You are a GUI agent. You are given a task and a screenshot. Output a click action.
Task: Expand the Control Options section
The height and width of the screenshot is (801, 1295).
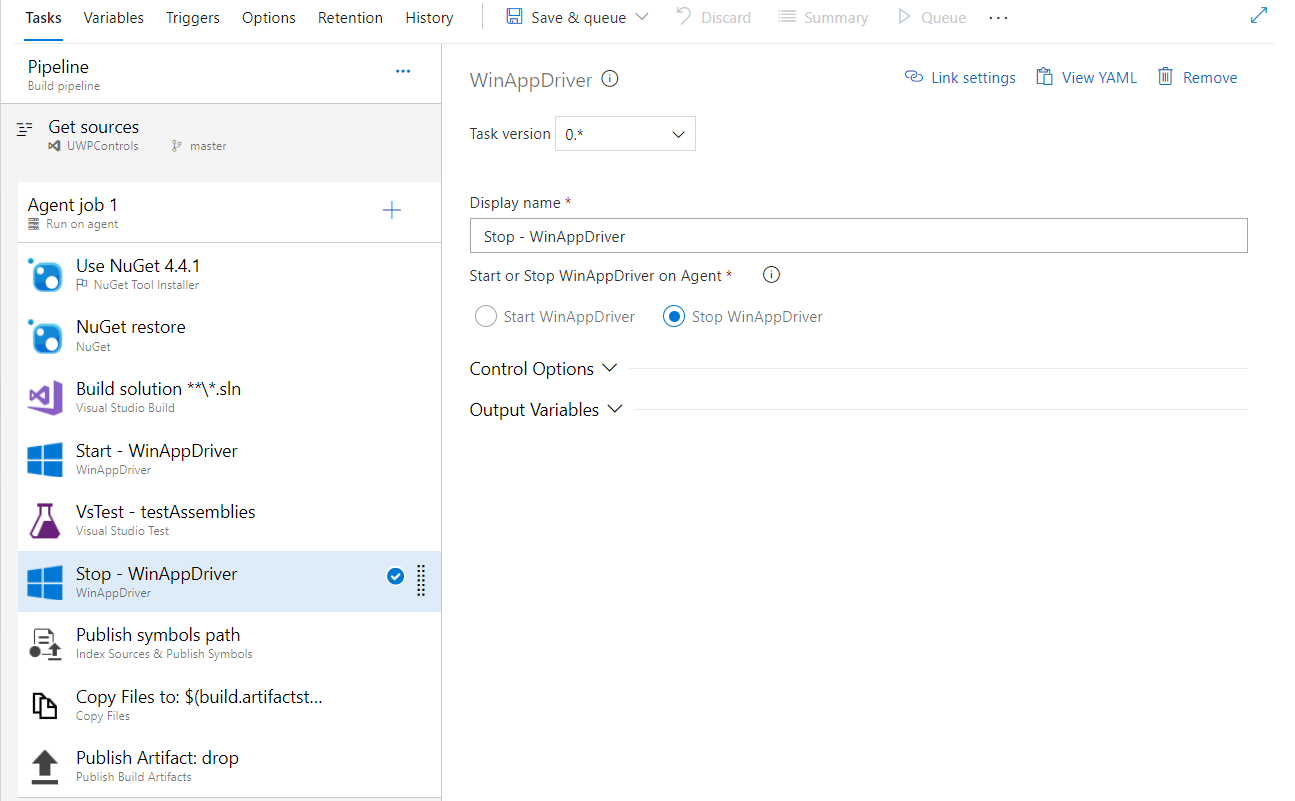point(544,369)
